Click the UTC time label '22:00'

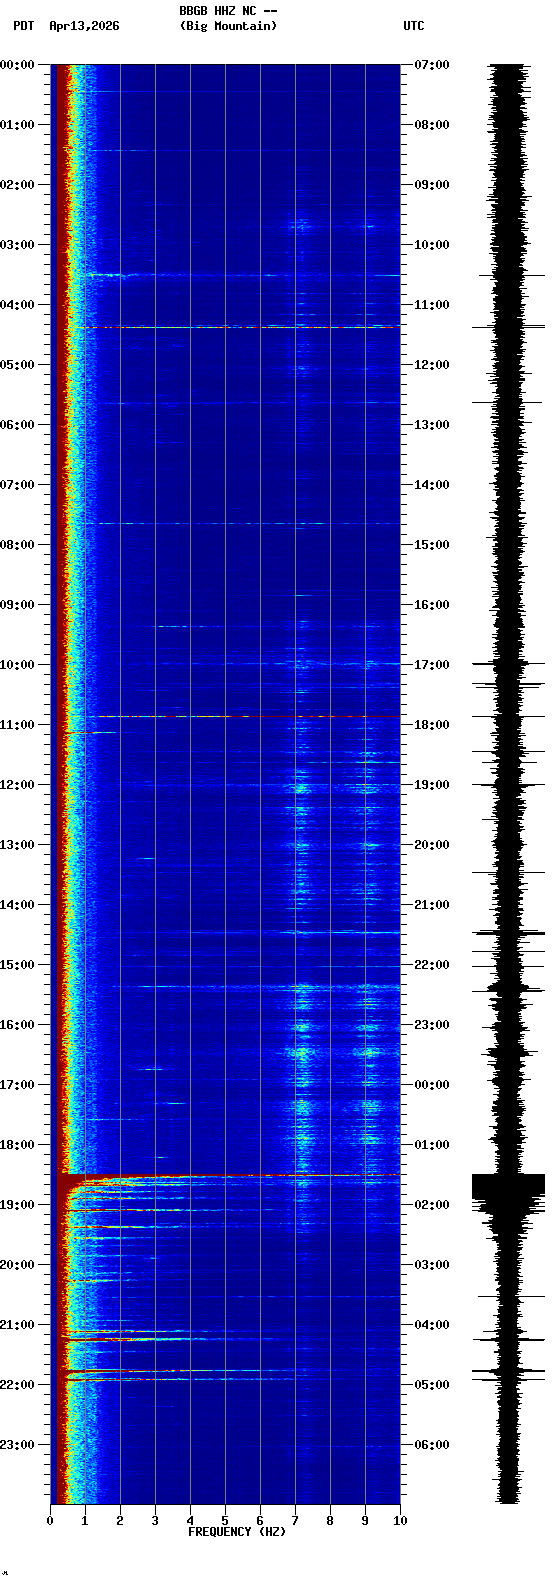click(x=432, y=965)
